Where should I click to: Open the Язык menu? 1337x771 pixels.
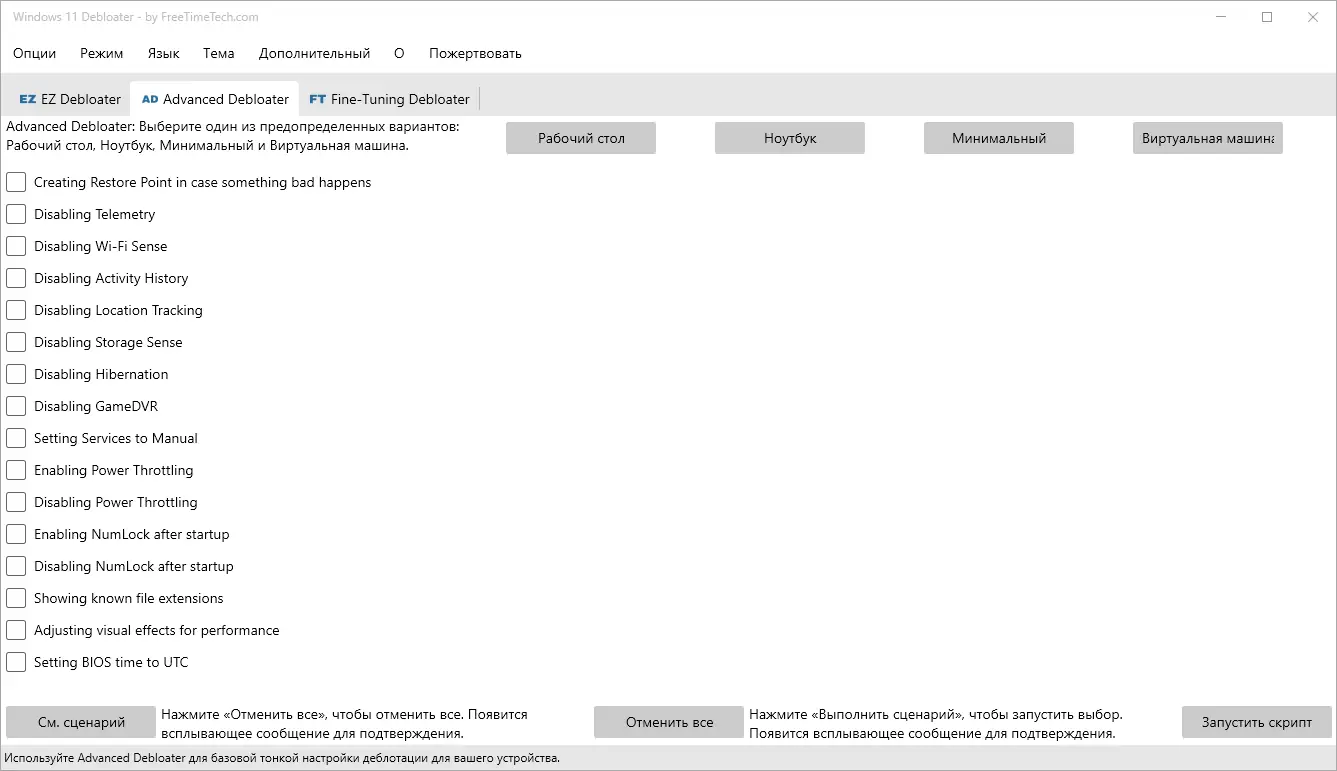pos(163,53)
